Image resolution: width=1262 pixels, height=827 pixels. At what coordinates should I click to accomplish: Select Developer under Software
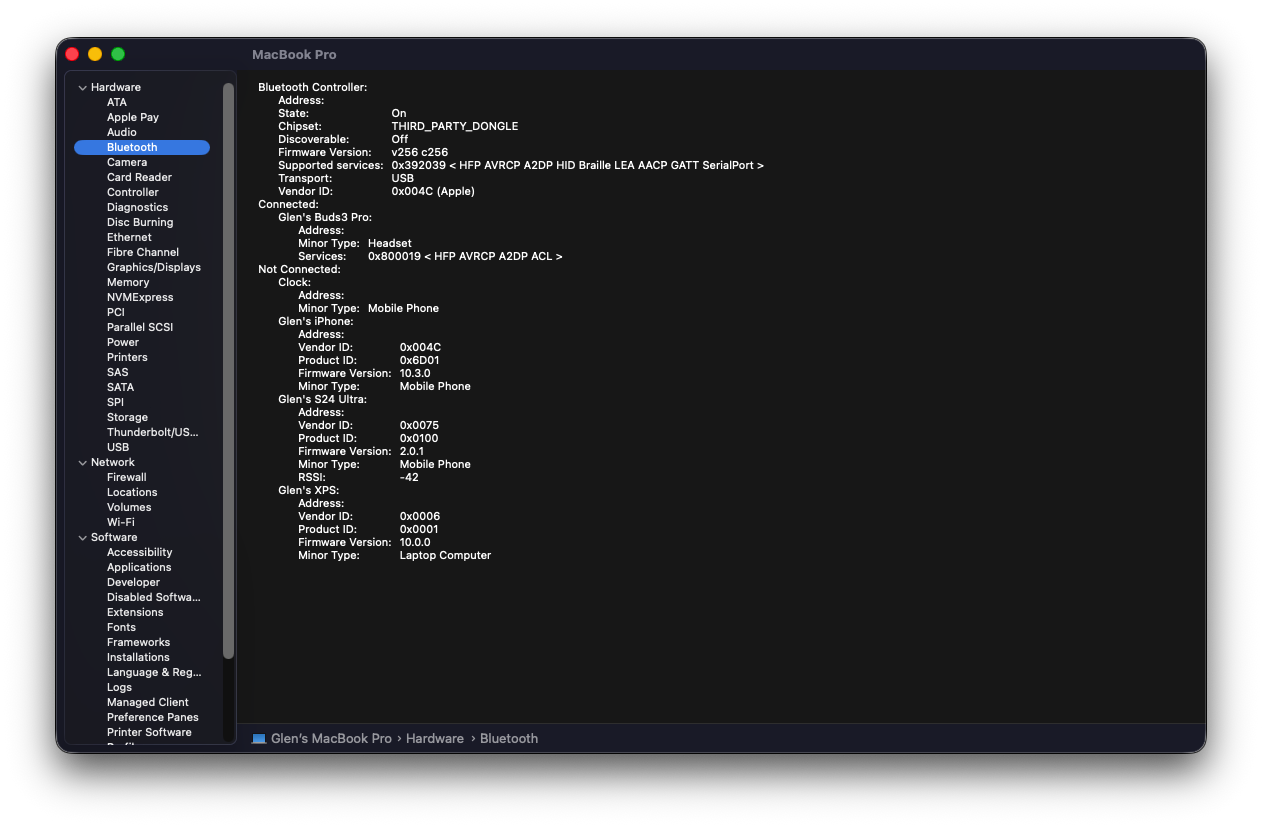tap(133, 582)
